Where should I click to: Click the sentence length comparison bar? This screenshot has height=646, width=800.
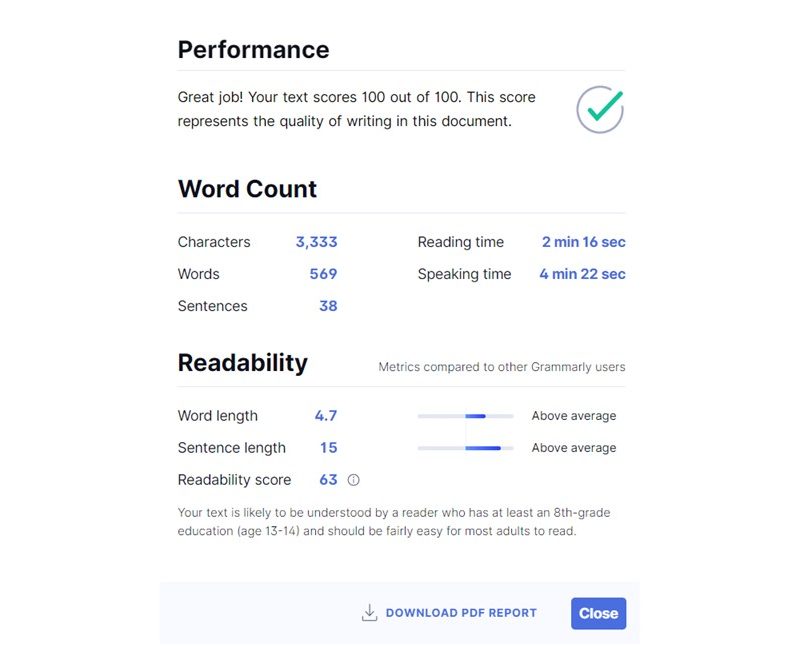(465, 448)
